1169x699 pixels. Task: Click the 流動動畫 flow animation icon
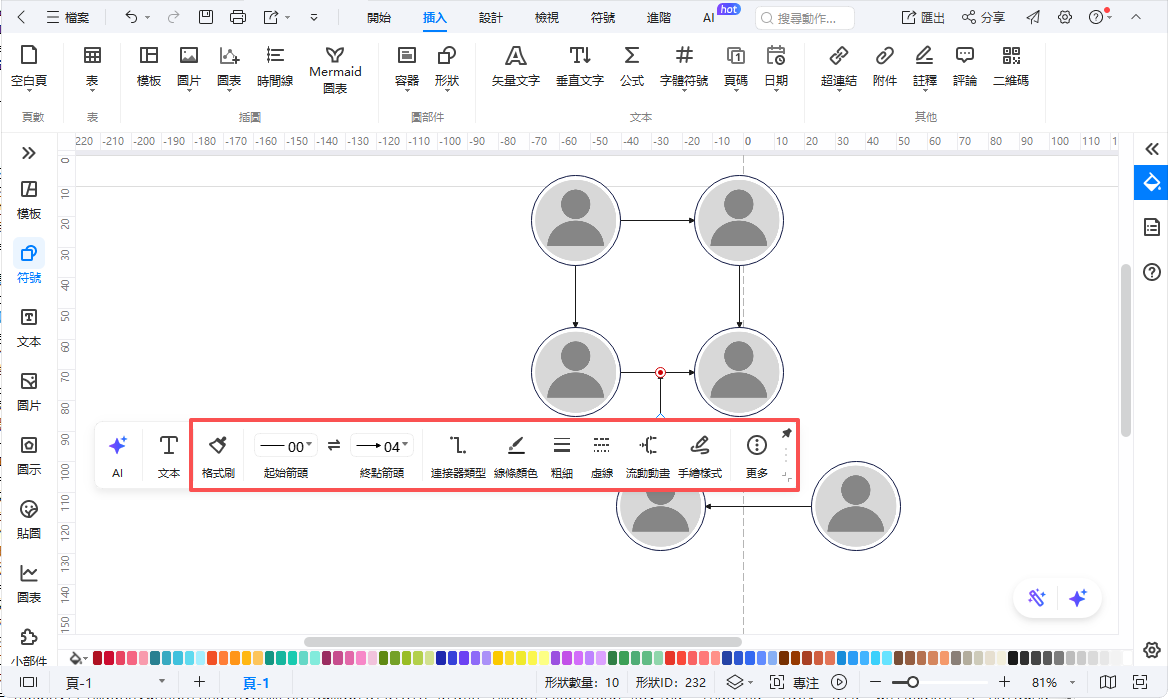pos(648,446)
